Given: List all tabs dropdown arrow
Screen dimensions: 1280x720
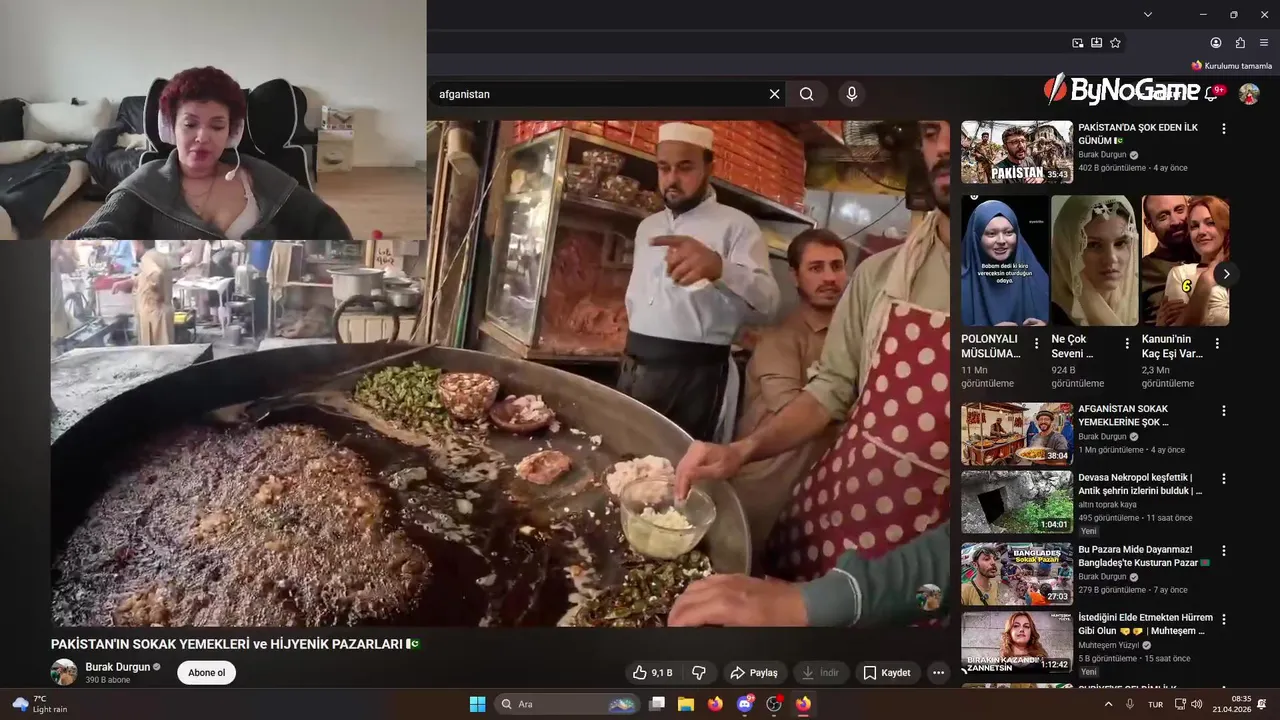Looking at the screenshot, I should [x=1148, y=14].
